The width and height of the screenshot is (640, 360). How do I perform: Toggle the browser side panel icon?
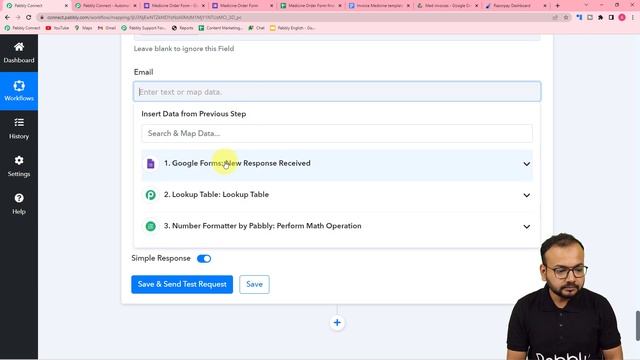611,18
